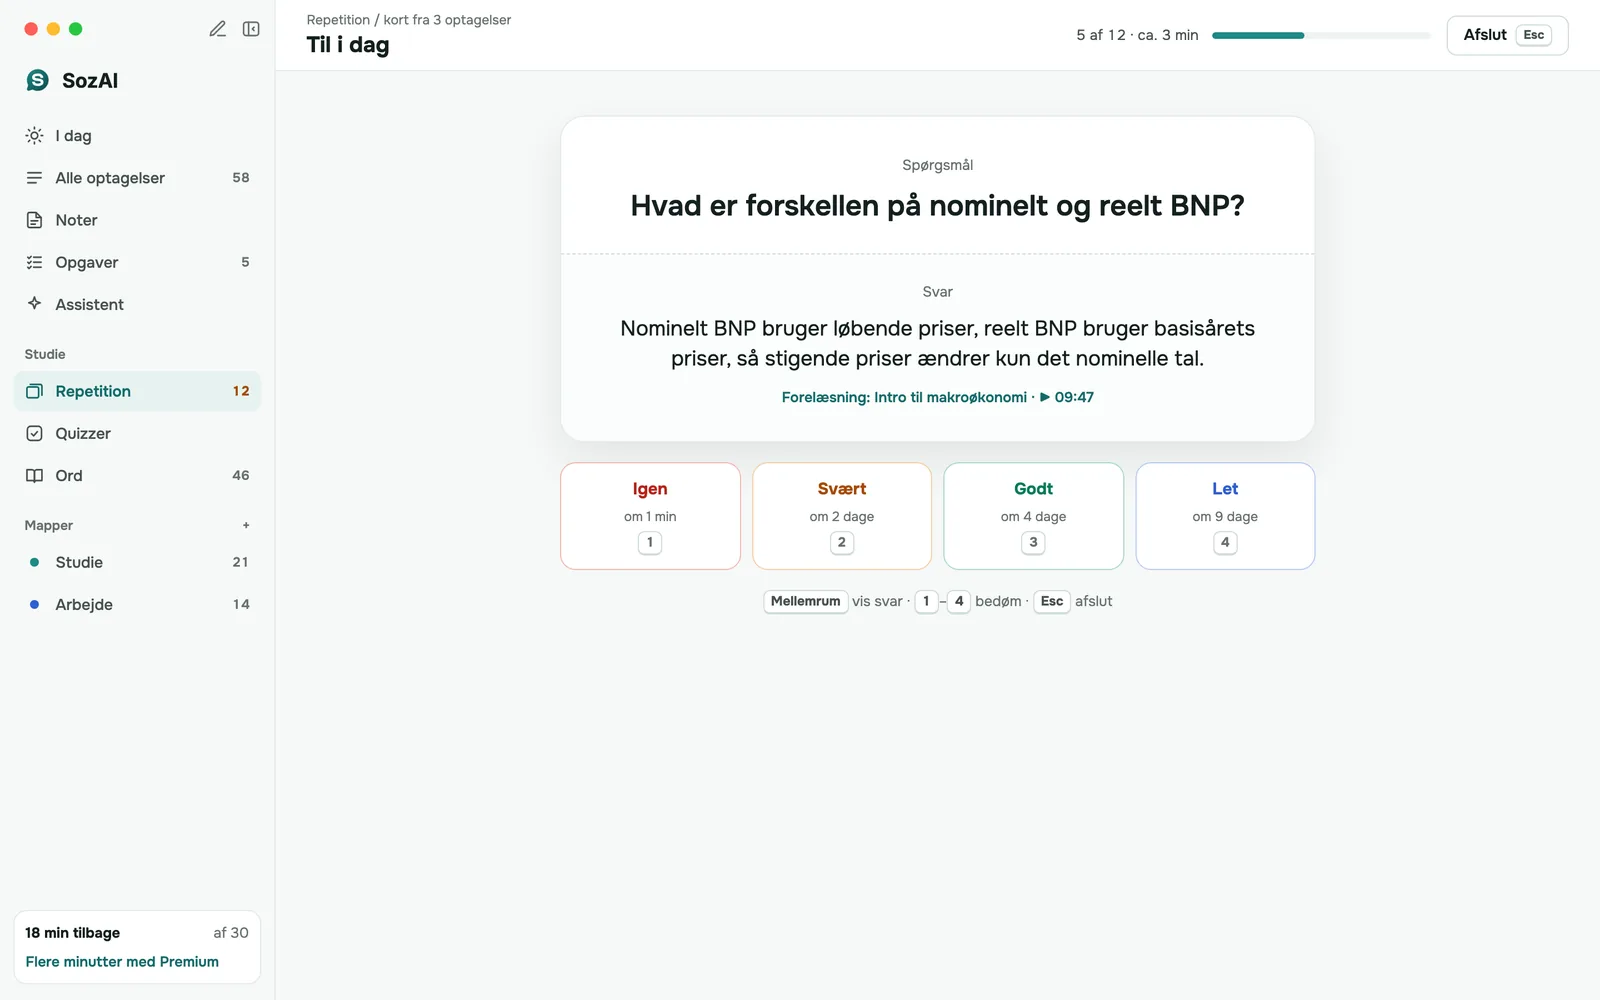Click the 18 min tilbage quota text

pos(72,932)
